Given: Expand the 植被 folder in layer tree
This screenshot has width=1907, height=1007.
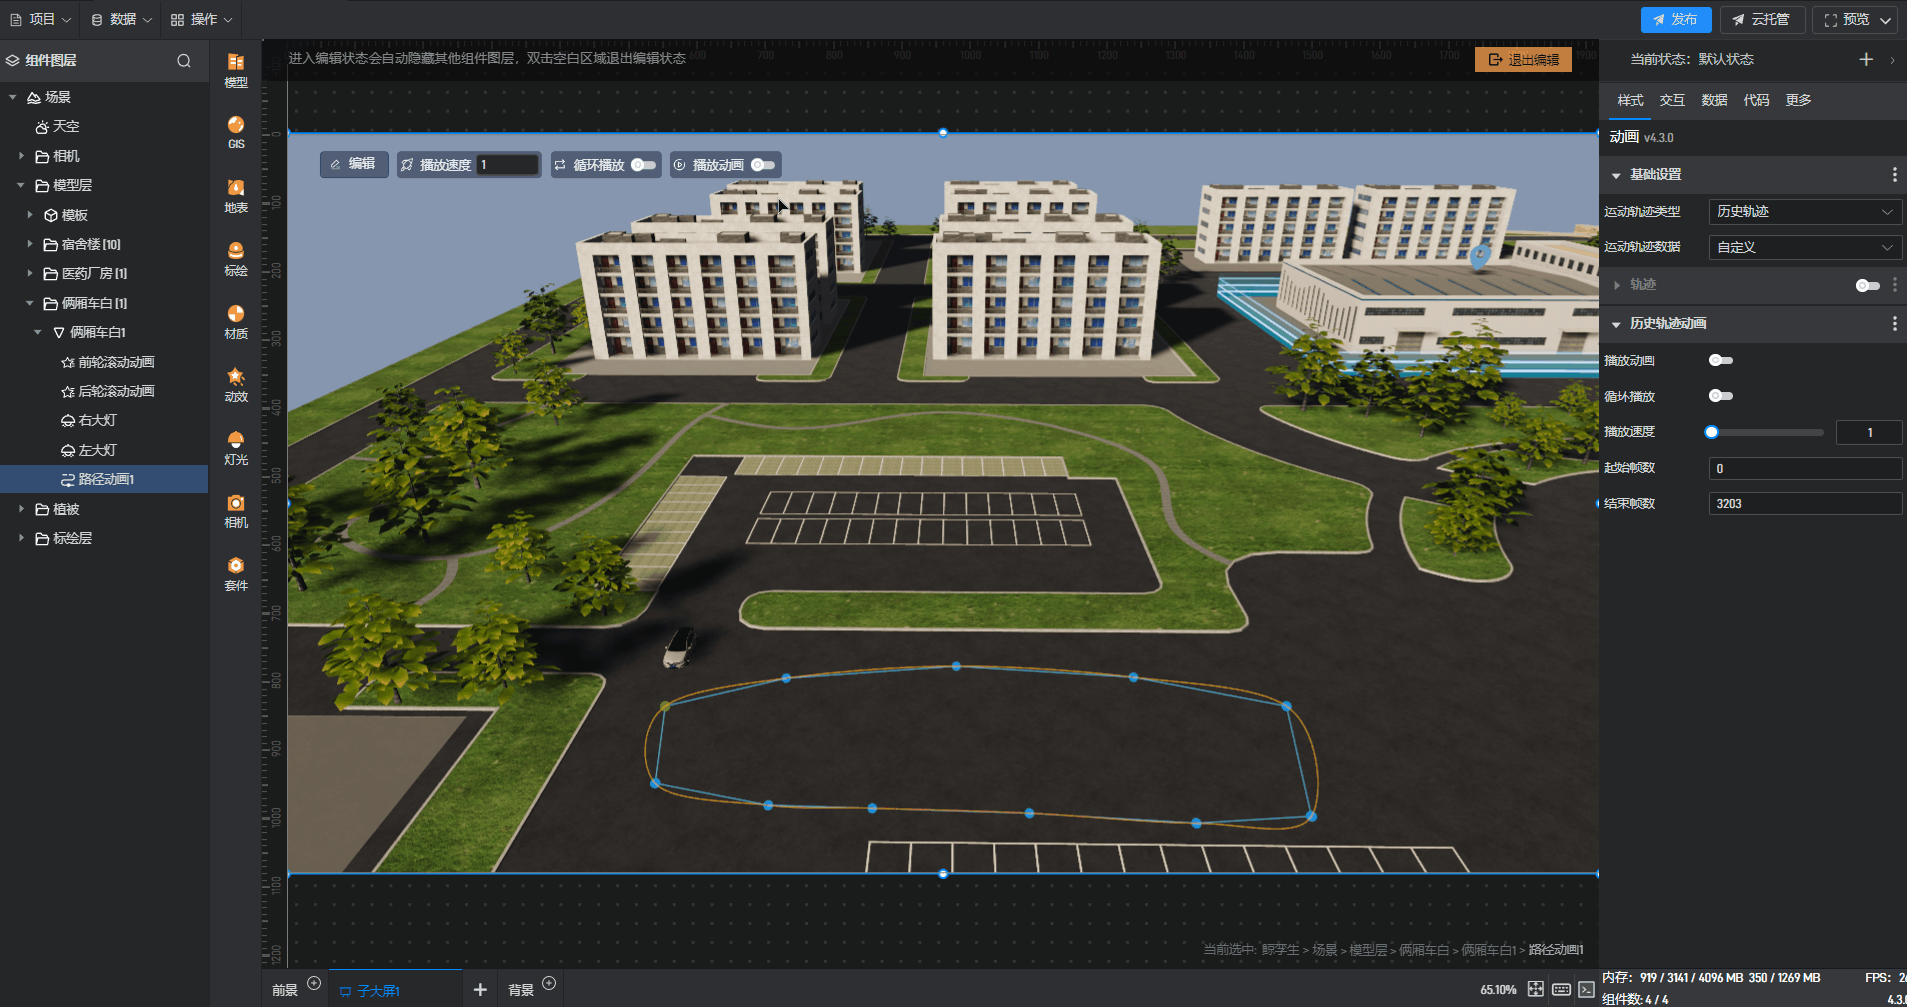Looking at the screenshot, I should [x=22, y=509].
